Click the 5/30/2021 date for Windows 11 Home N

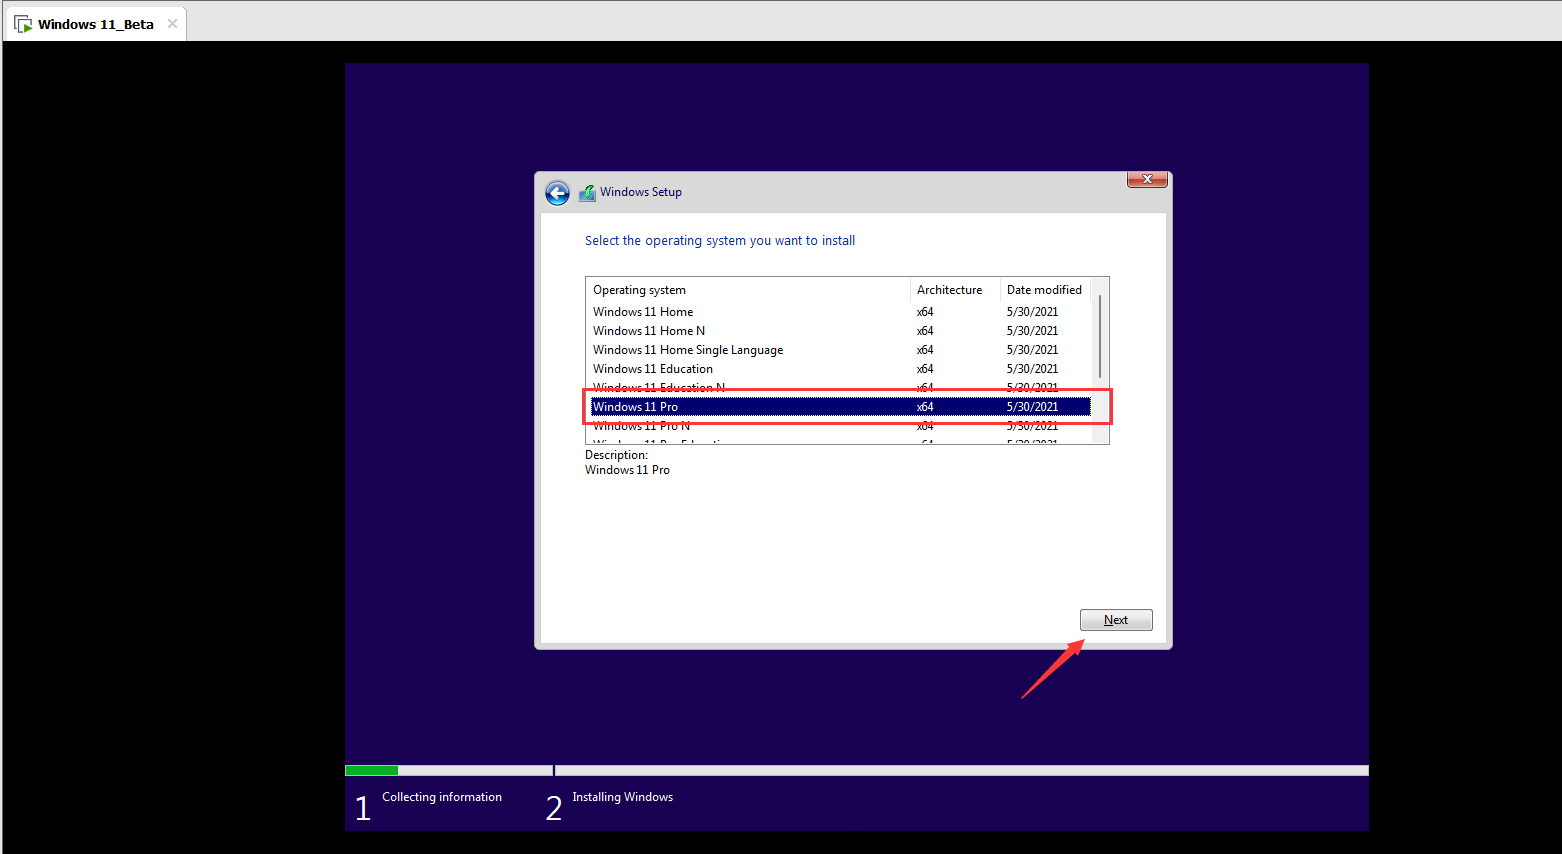(1032, 331)
